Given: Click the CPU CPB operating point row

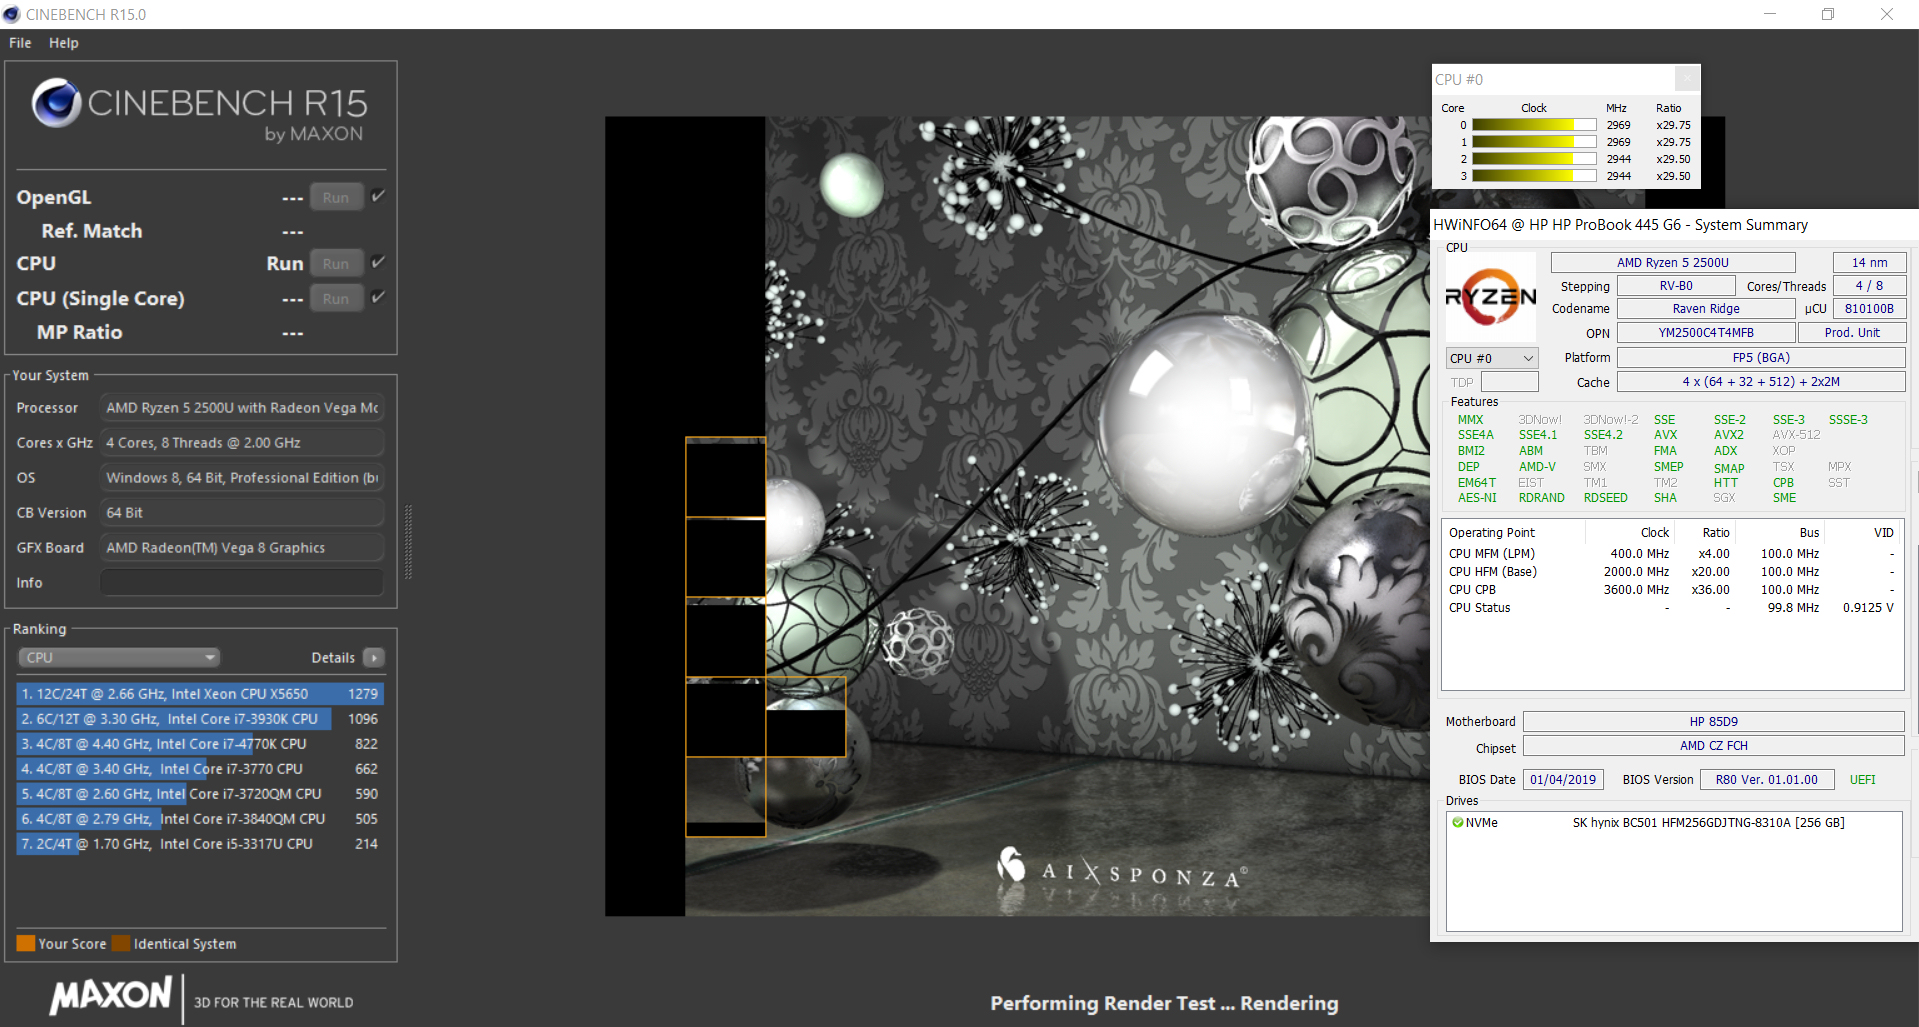Looking at the screenshot, I should click(1671, 590).
